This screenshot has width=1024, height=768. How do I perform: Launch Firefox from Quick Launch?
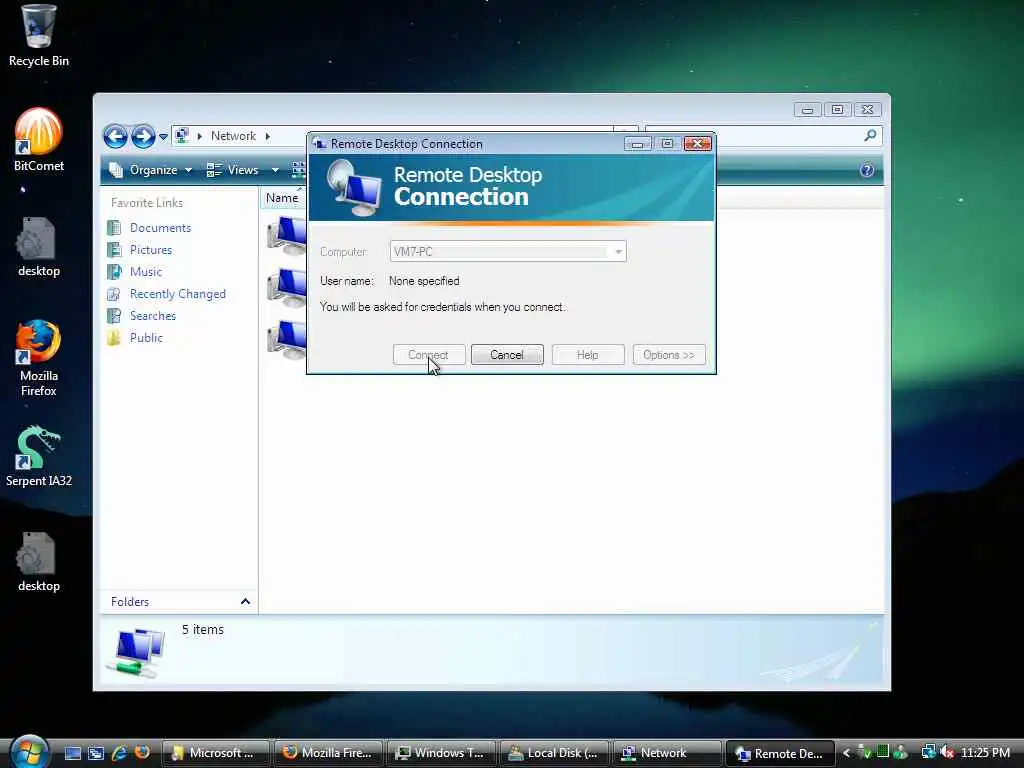tap(142, 753)
